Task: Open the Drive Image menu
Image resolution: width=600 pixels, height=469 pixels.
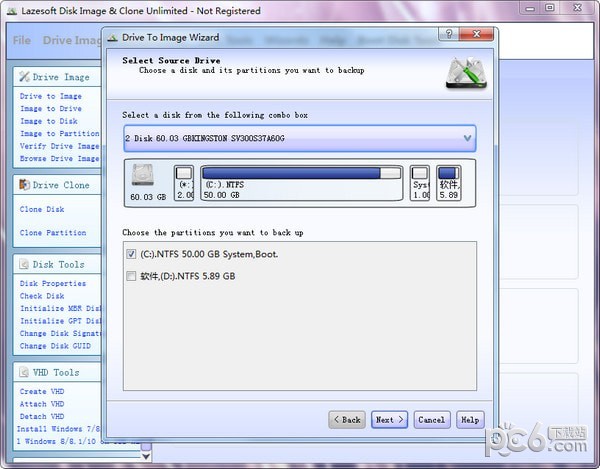Action: click(72, 40)
